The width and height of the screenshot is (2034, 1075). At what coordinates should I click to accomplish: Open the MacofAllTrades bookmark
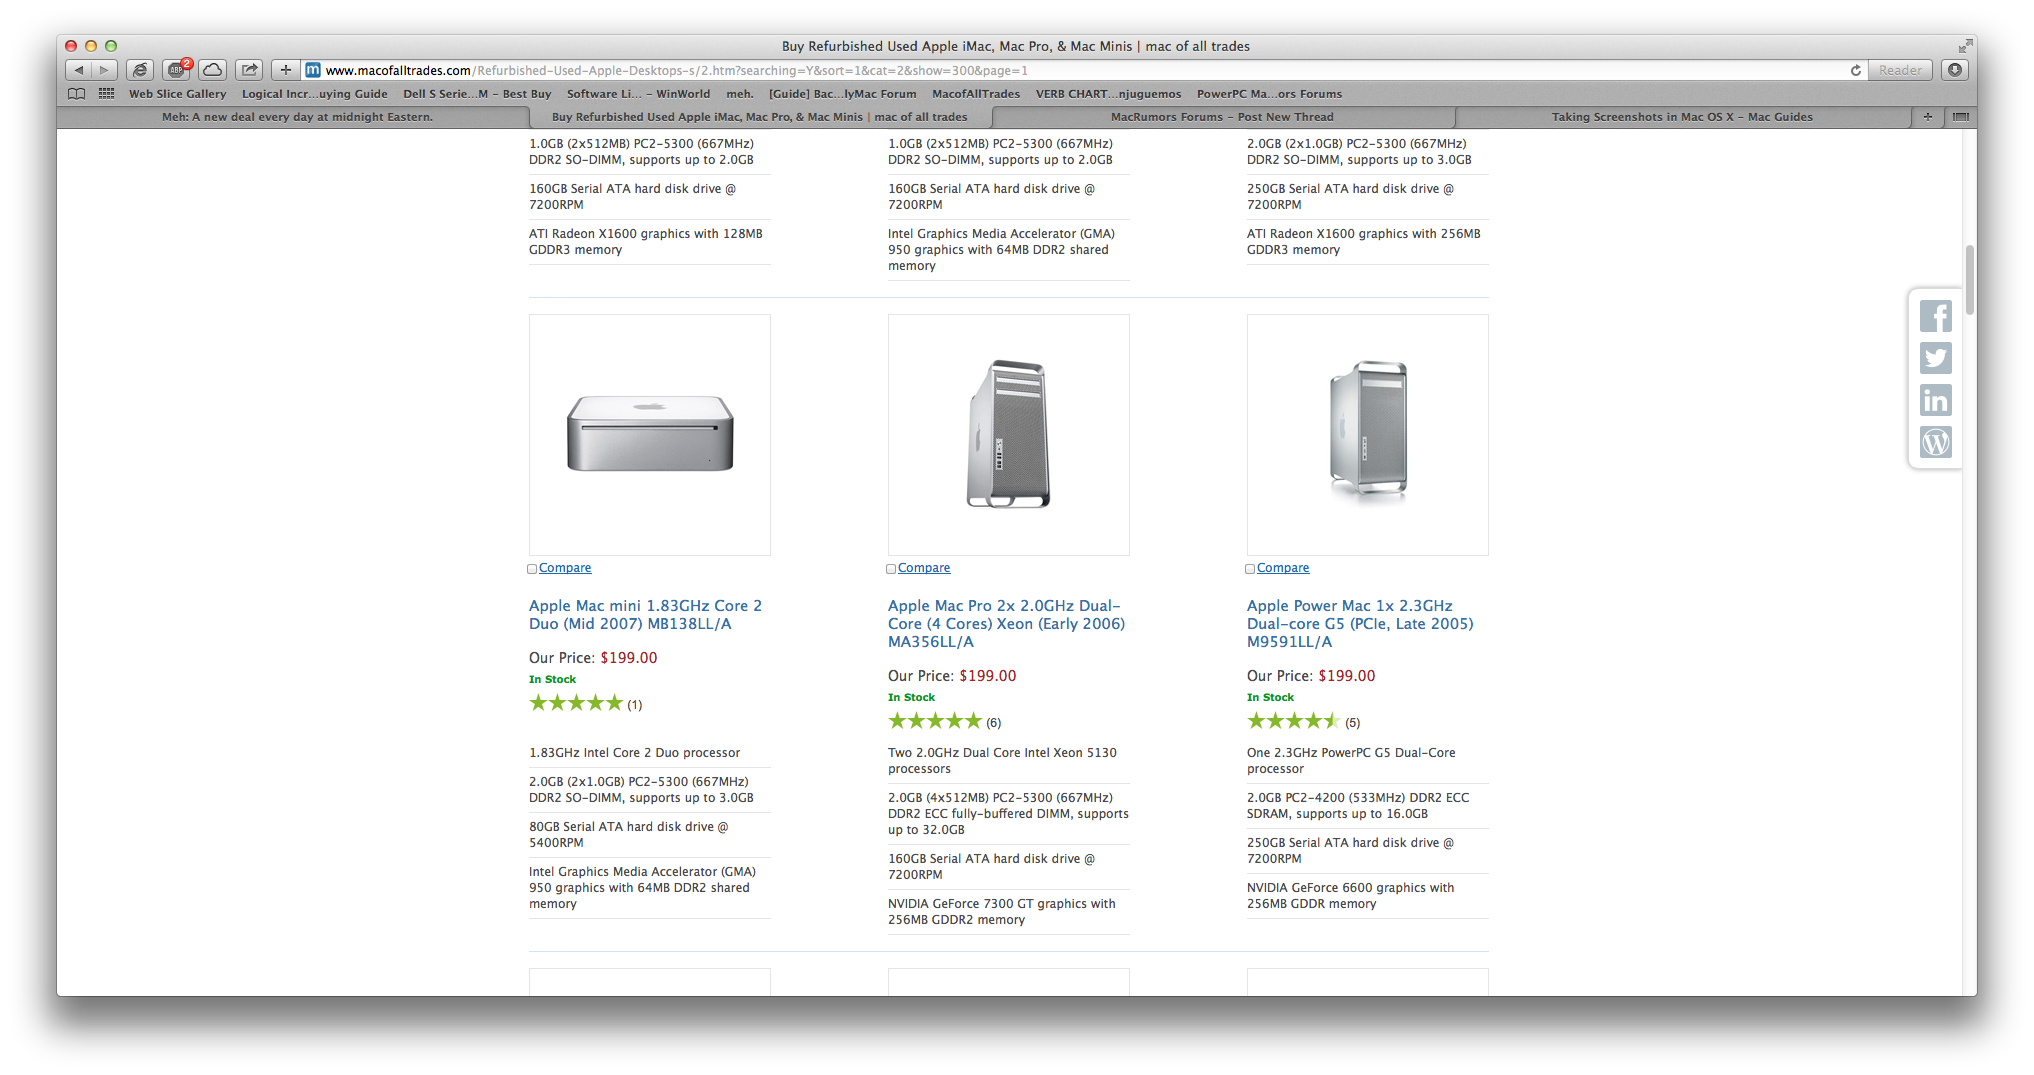[x=976, y=94]
